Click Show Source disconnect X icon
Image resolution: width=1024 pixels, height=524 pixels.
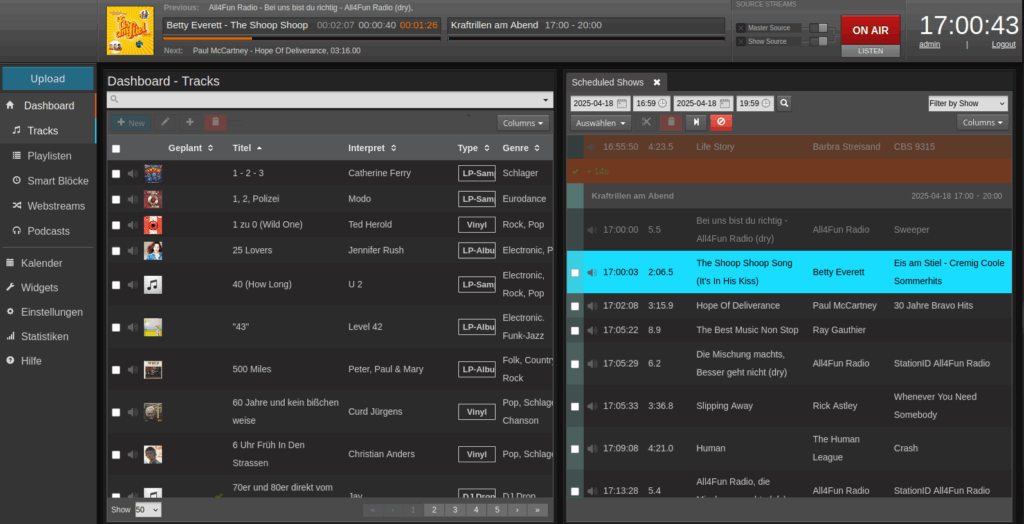point(741,42)
